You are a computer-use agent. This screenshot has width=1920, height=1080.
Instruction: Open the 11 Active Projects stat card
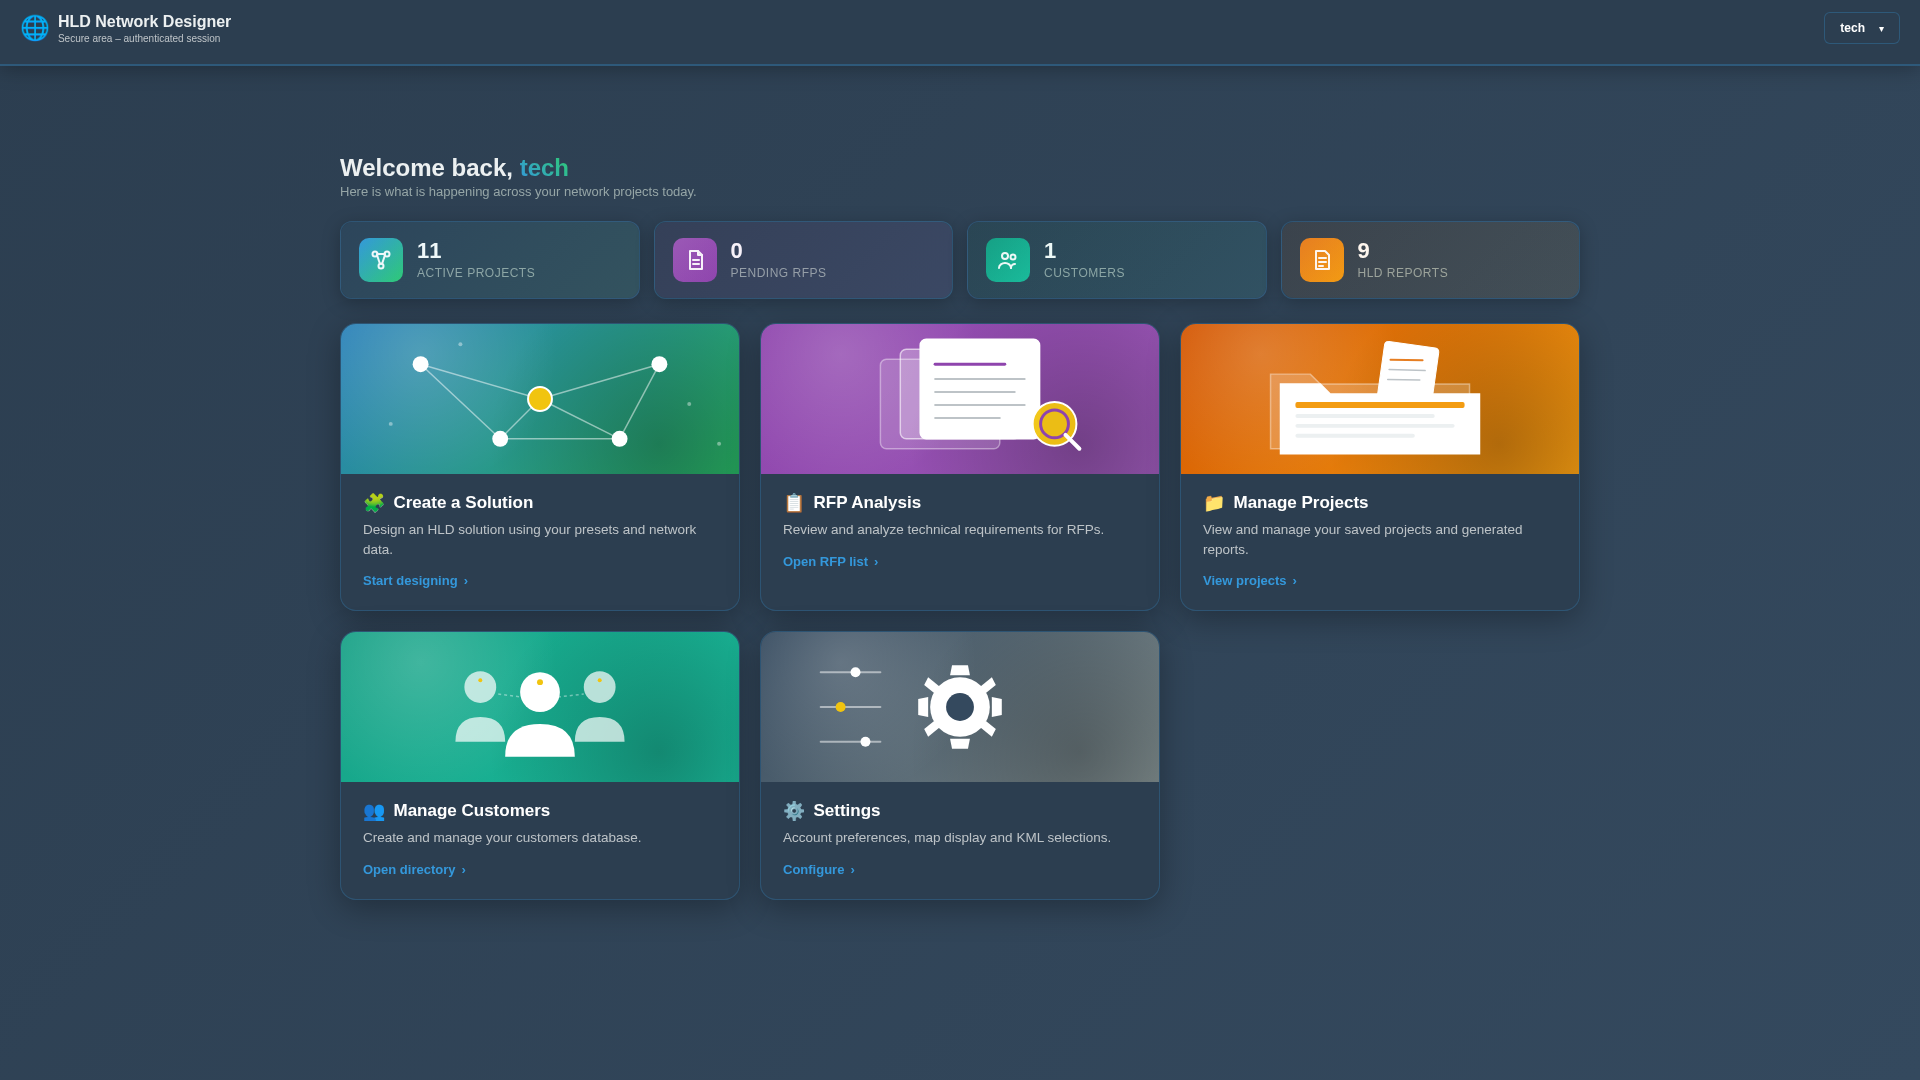[x=490, y=260]
